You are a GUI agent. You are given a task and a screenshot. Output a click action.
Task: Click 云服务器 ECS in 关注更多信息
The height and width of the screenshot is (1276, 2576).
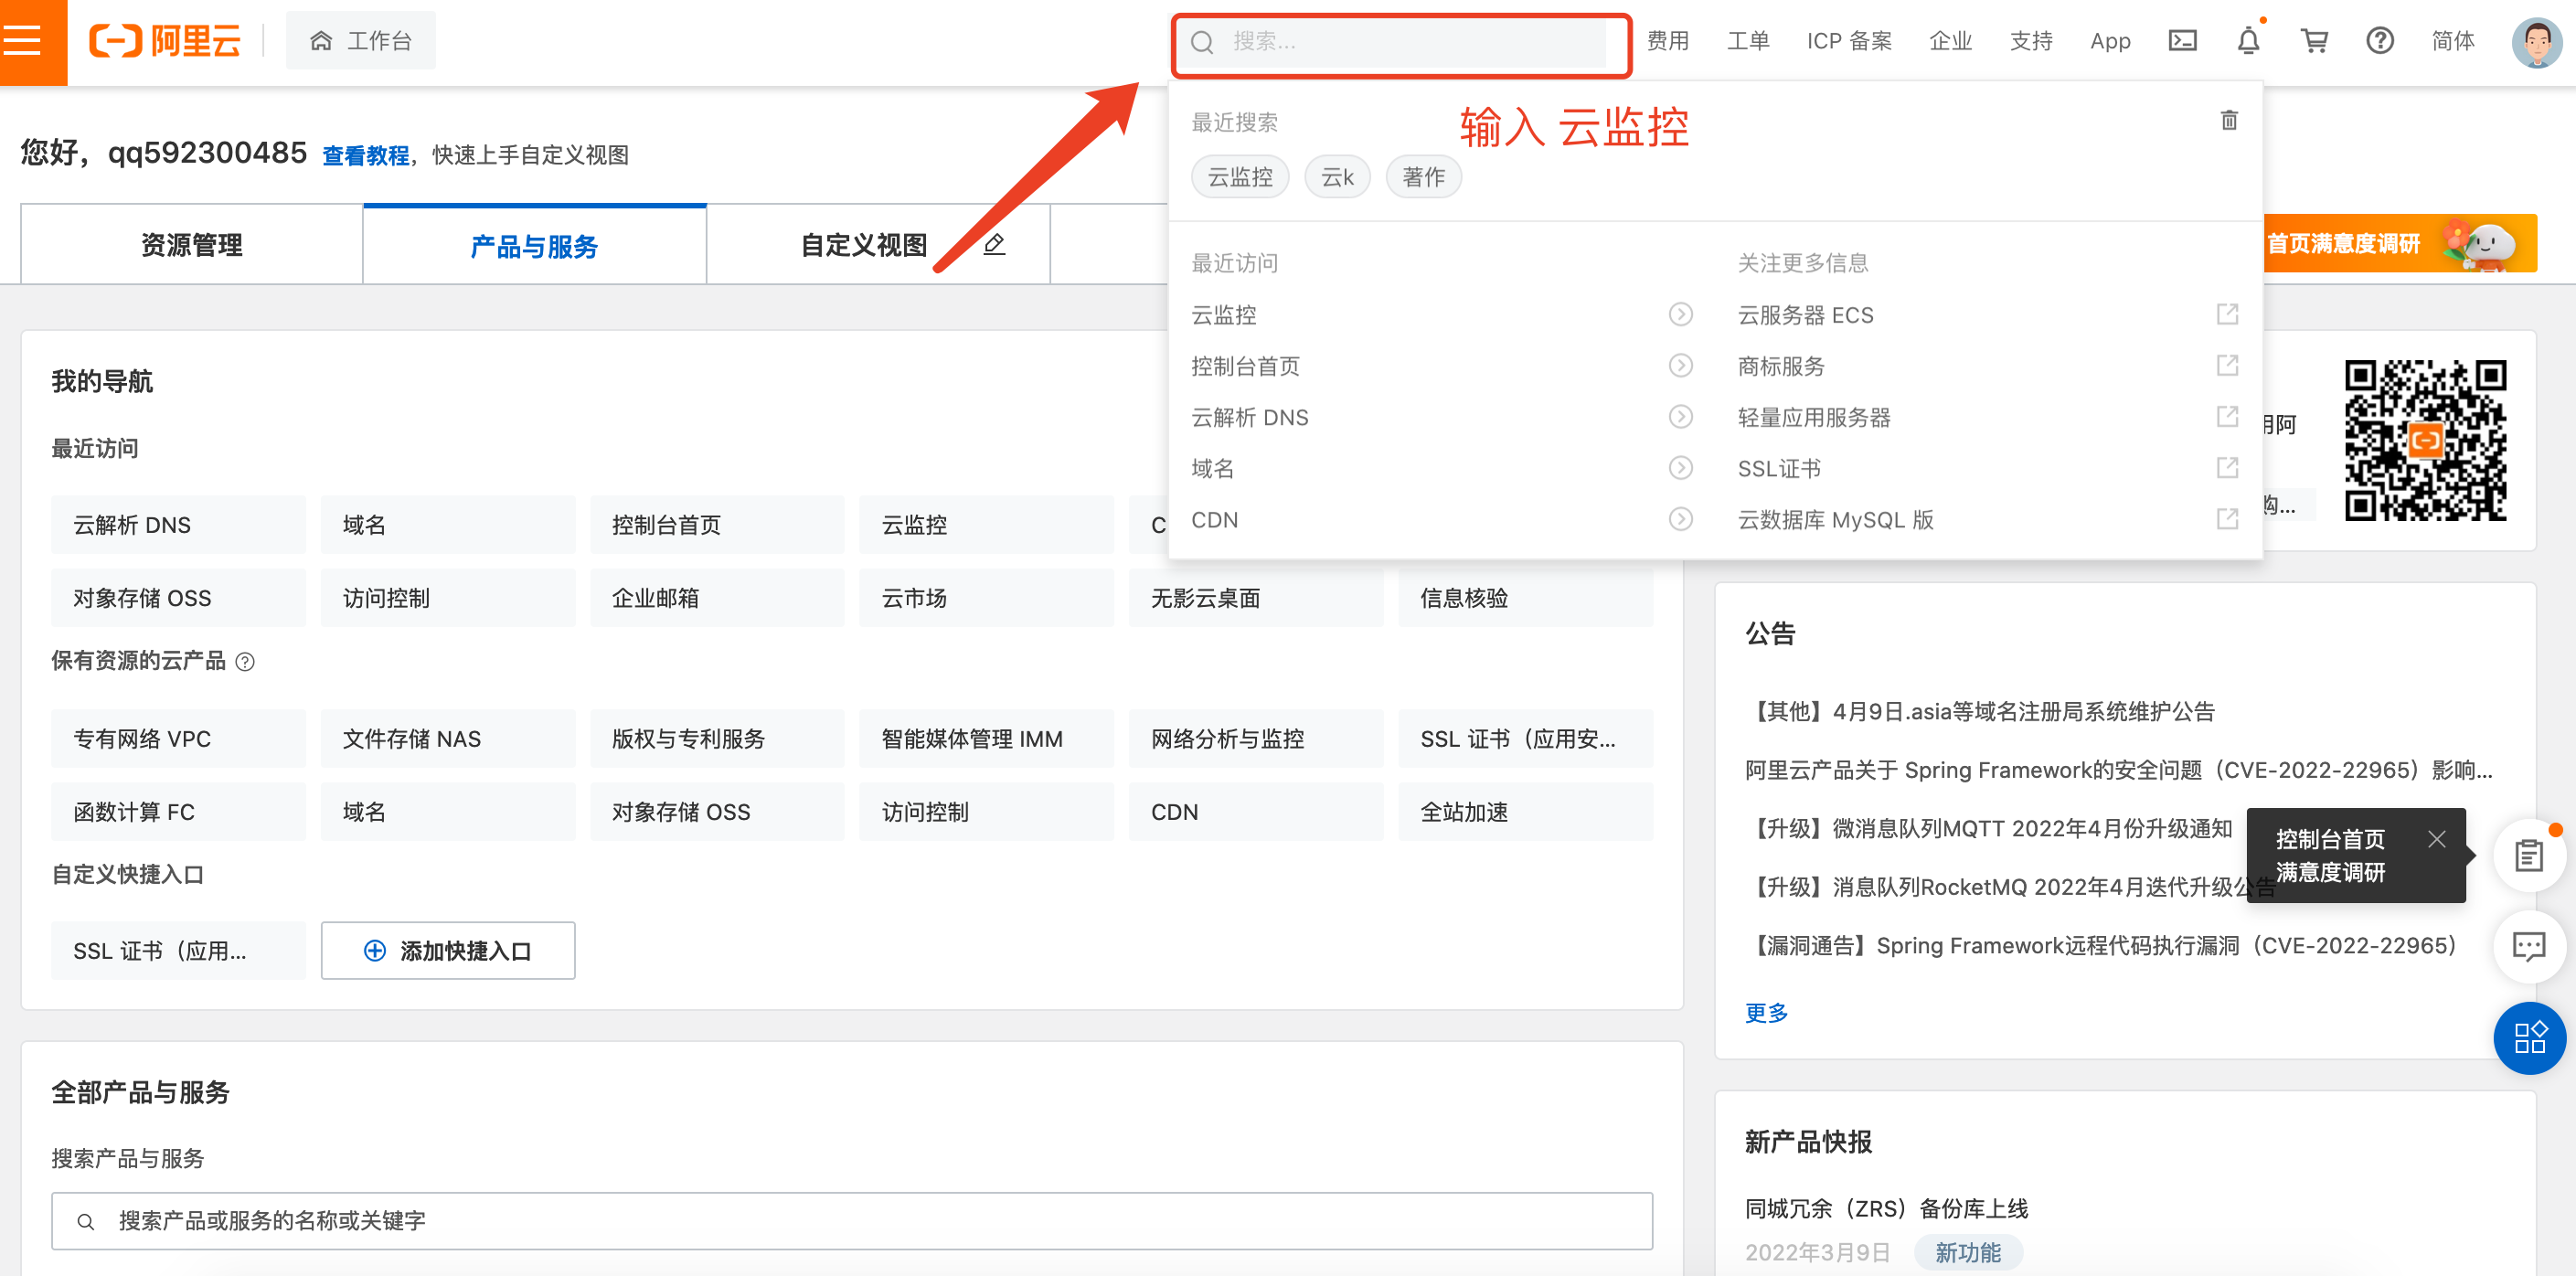click(x=1805, y=315)
